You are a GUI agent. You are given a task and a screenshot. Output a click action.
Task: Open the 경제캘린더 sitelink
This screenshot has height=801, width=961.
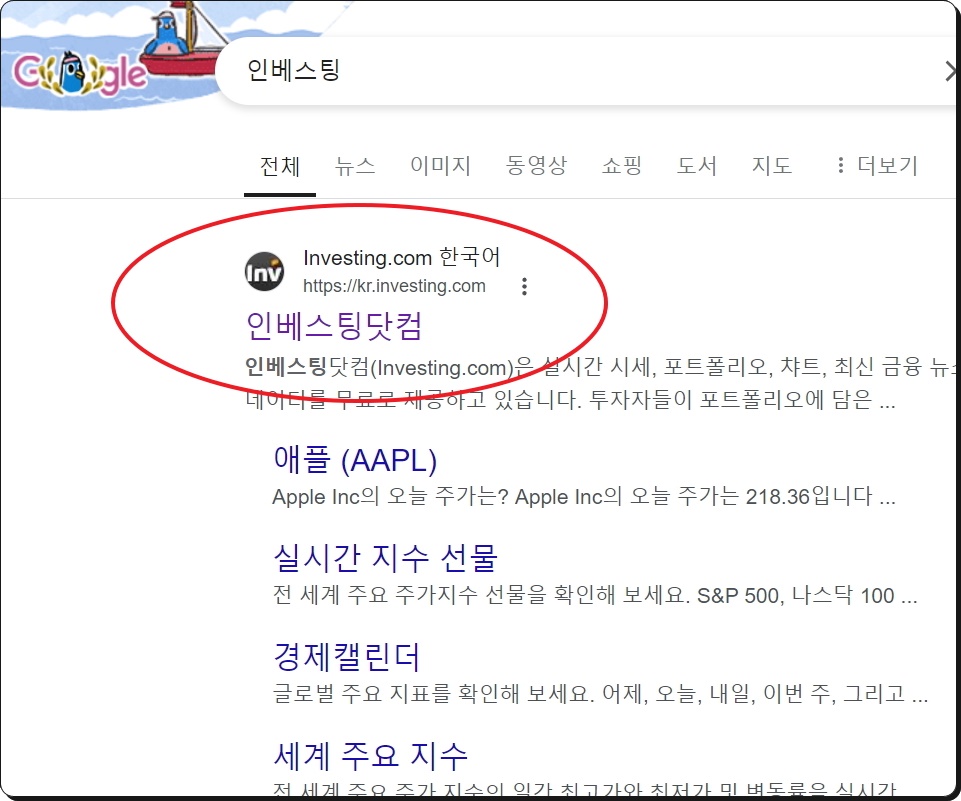pyautogui.click(x=346, y=657)
